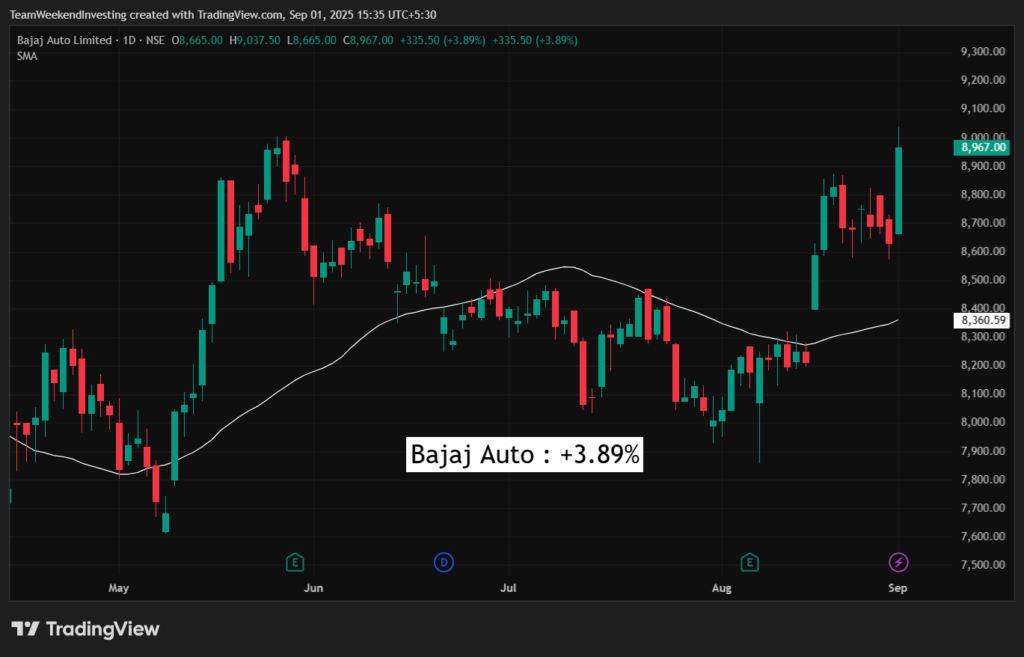Viewport: 1024px width, 657px height.
Task: Click the 7,500.00 price axis label
Action: [983, 565]
